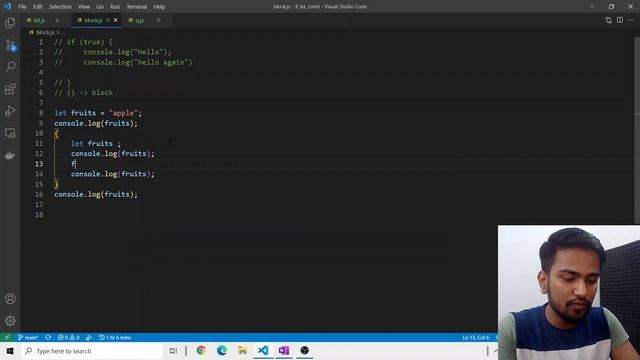Screen dimensions: 640x360
Task: Split the editor to the right
Action: coord(620,20)
